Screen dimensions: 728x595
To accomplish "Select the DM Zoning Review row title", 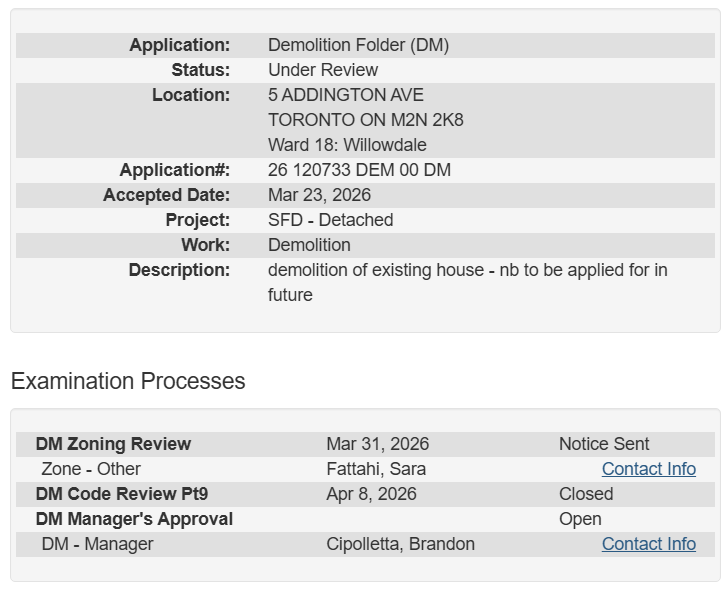I will [113, 444].
